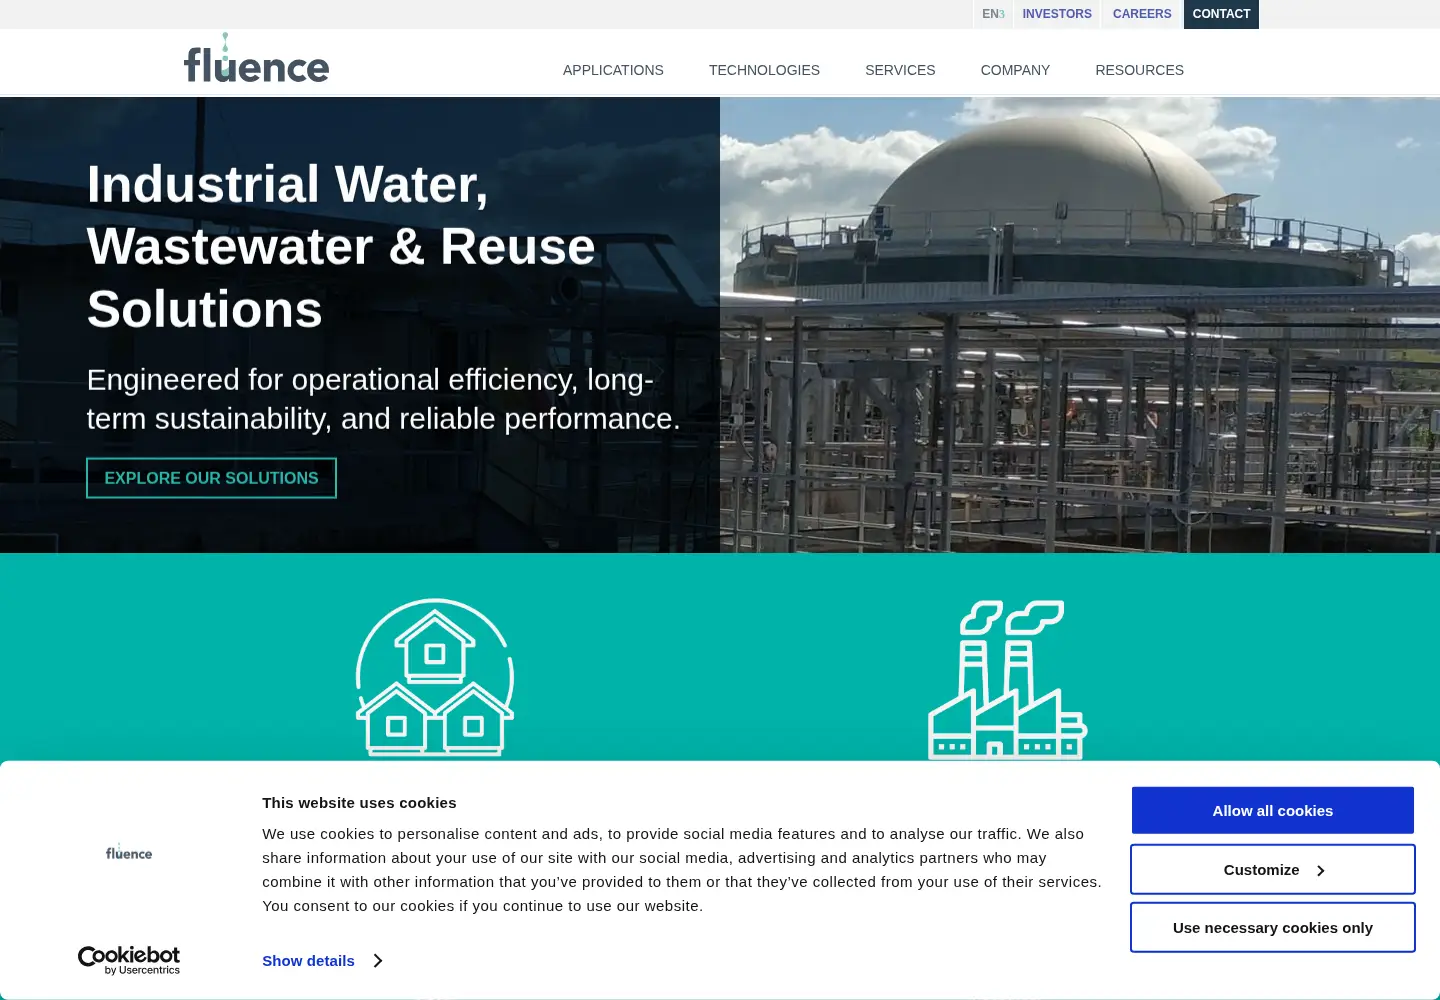
Task: Go to the Investors page
Action: [1057, 14]
